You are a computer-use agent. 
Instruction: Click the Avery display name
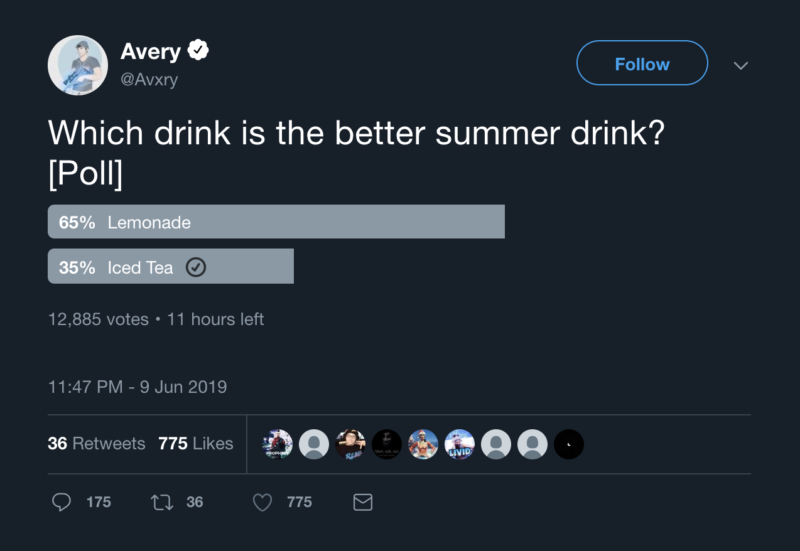(x=151, y=50)
